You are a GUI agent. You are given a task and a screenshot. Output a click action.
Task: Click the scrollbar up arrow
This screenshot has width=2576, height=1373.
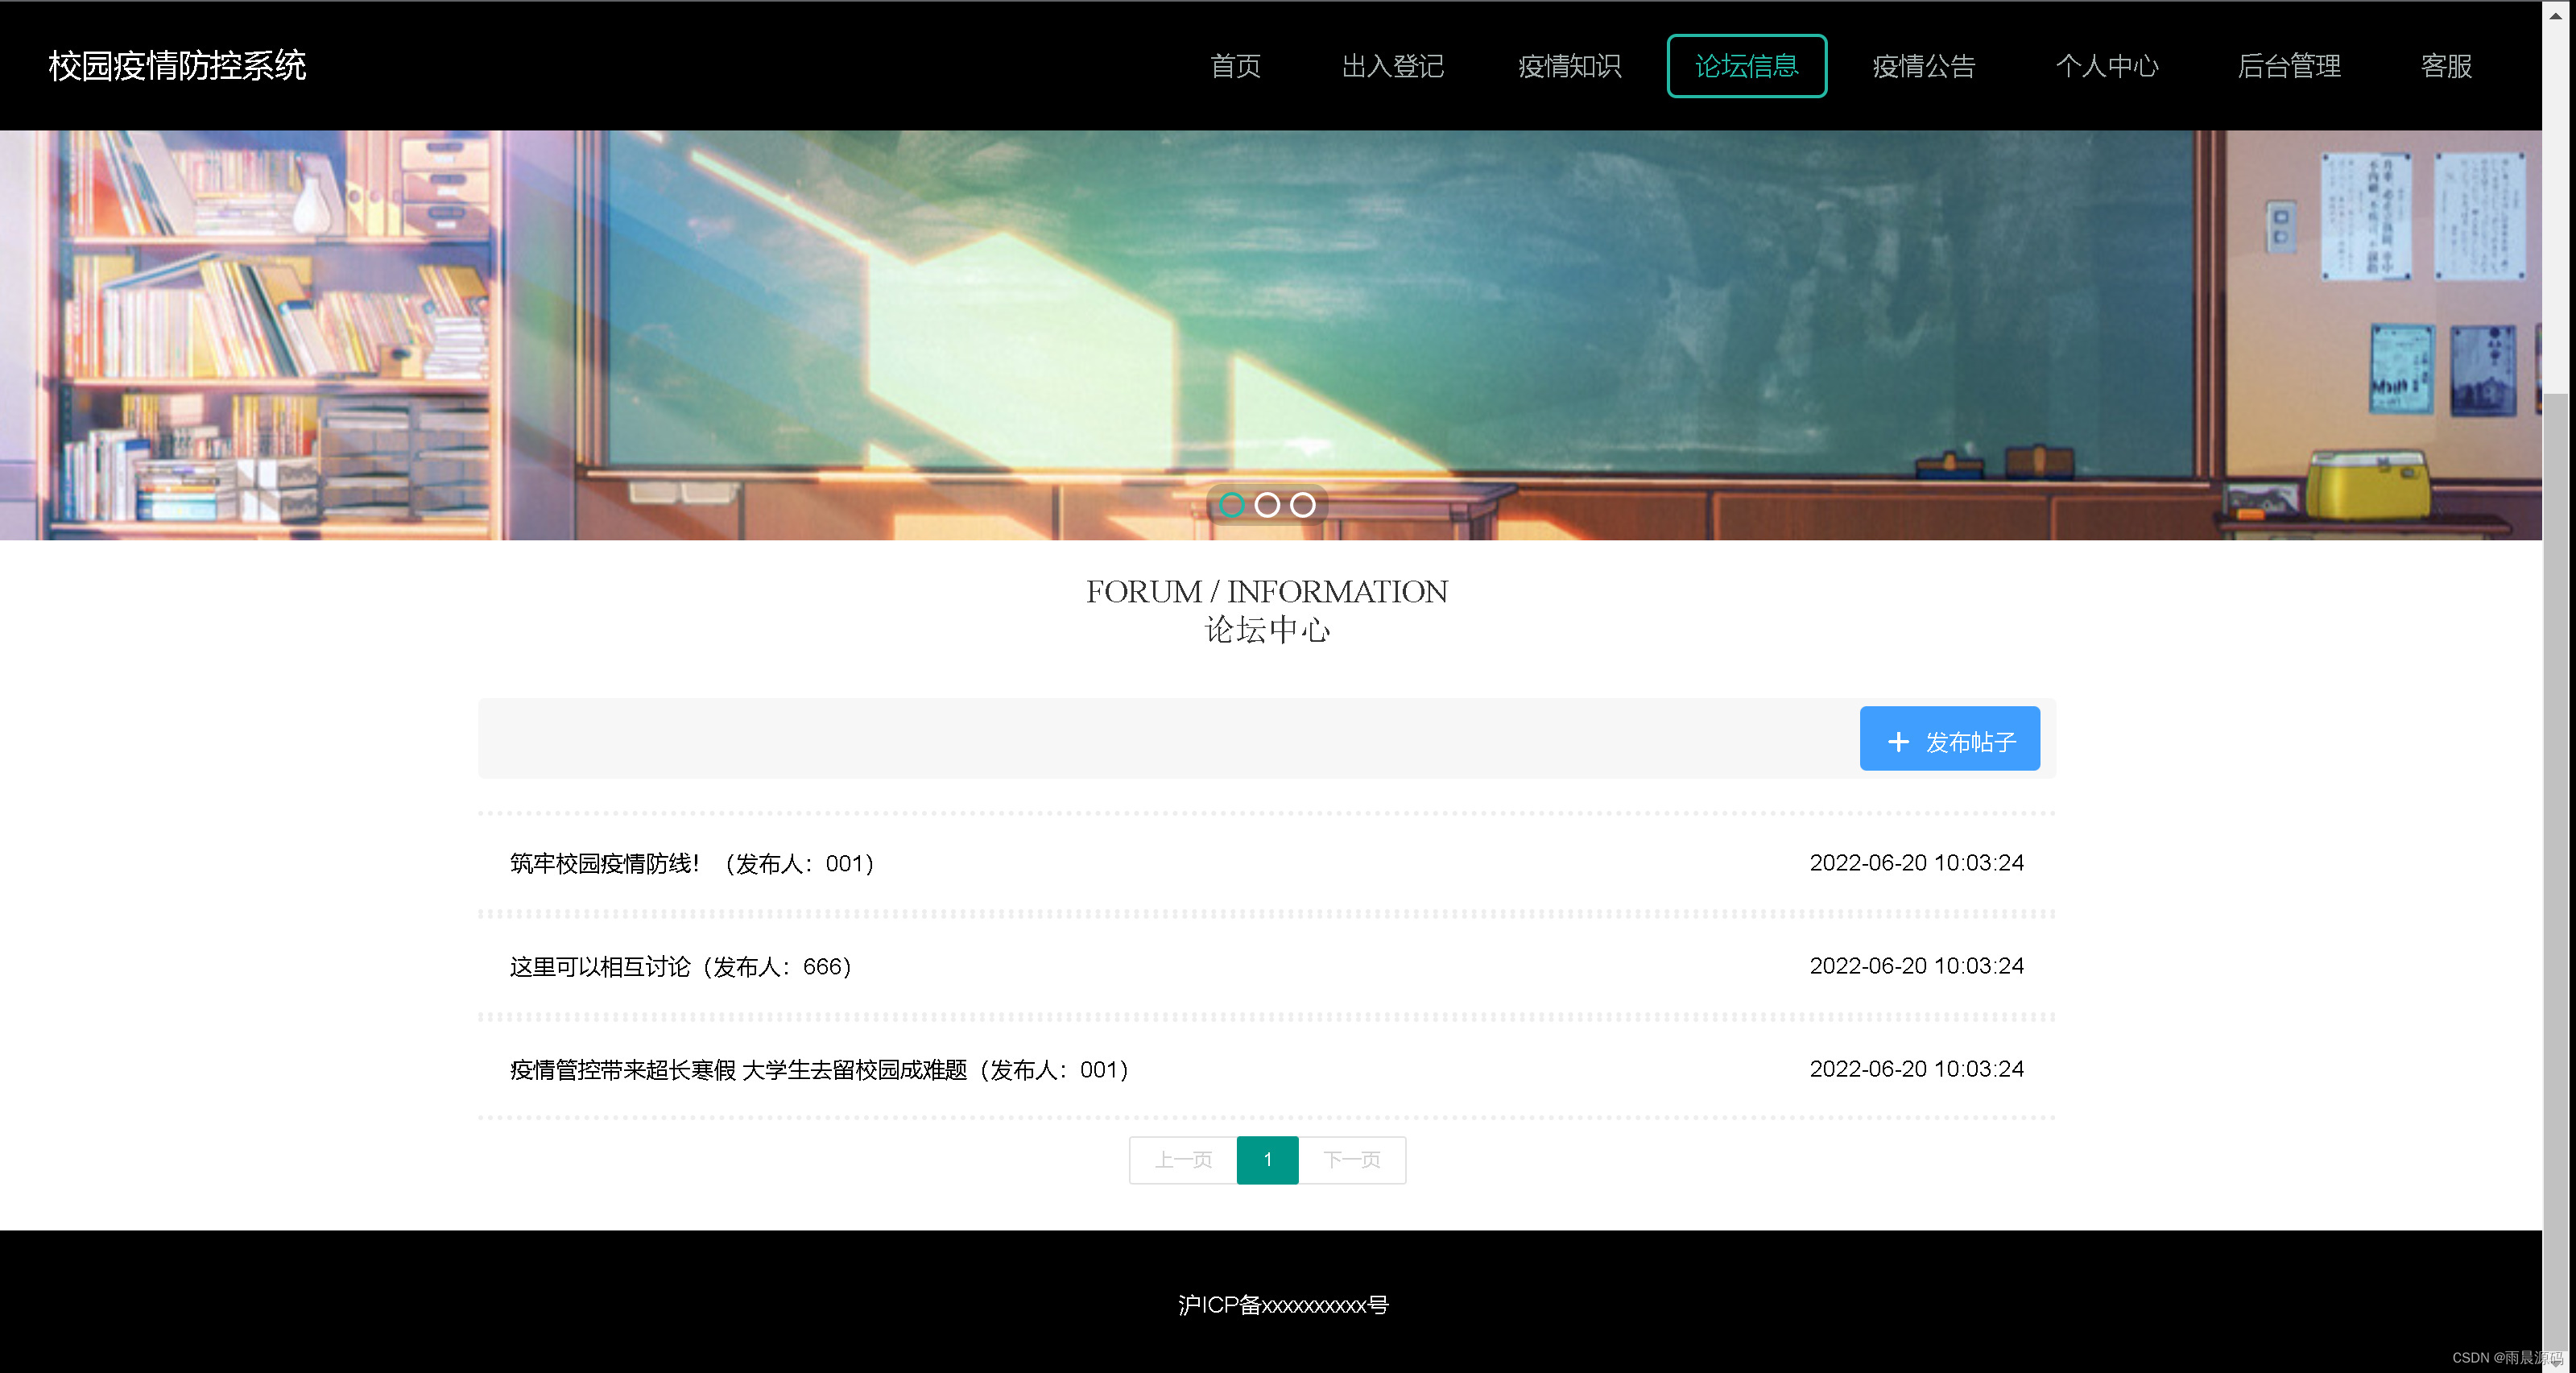(2556, 15)
